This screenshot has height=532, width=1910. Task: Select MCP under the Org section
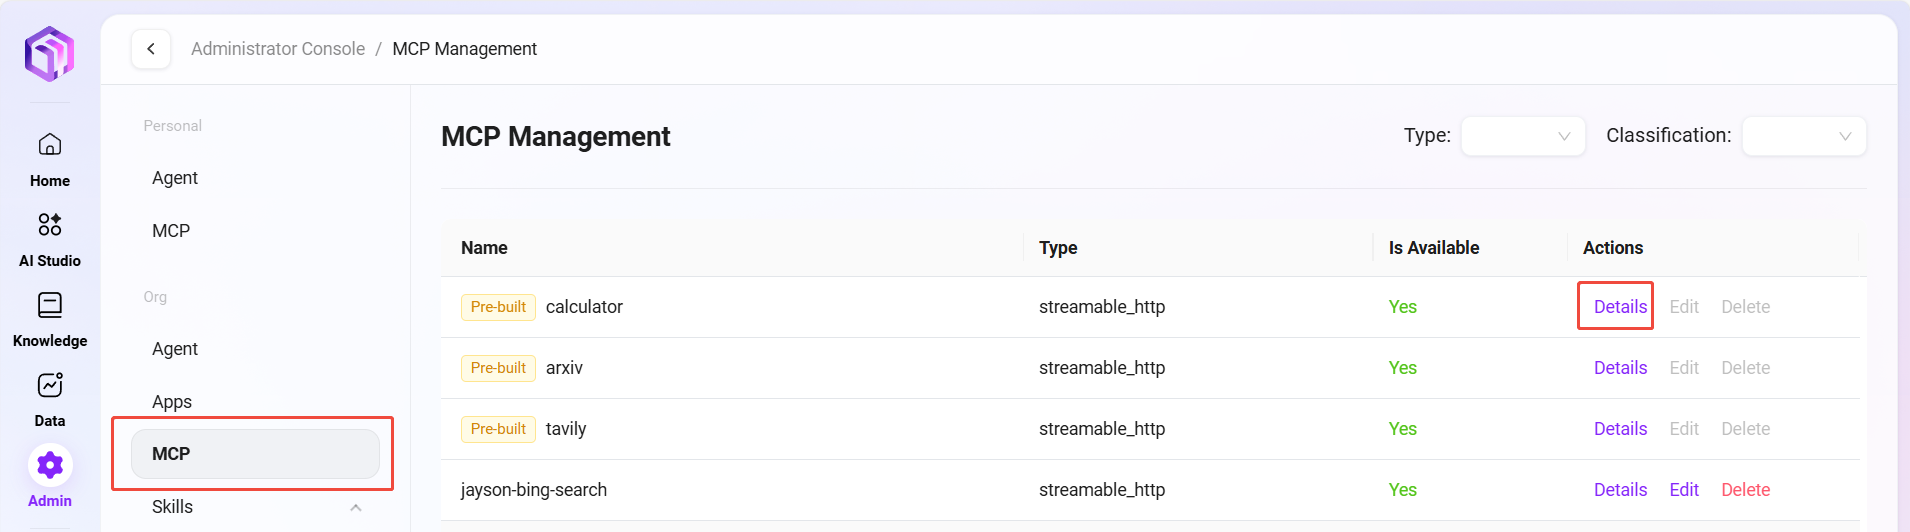click(x=255, y=454)
